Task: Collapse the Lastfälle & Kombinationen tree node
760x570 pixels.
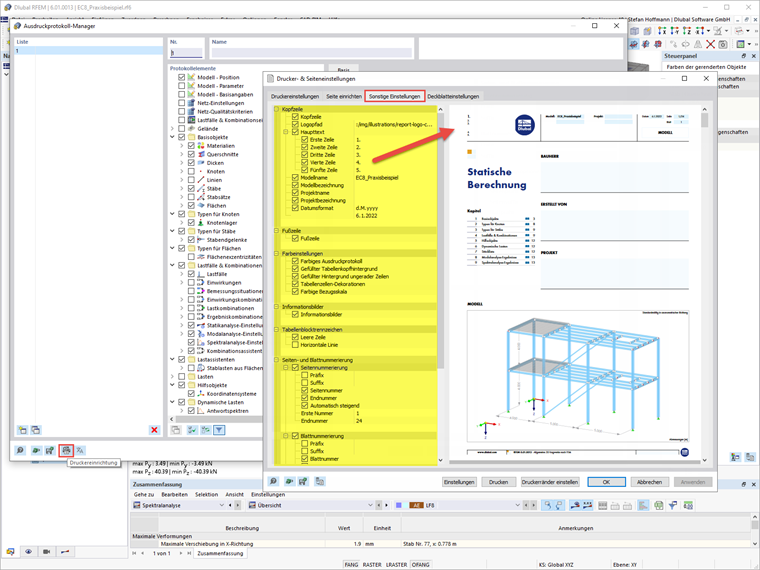Action: click(x=172, y=265)
